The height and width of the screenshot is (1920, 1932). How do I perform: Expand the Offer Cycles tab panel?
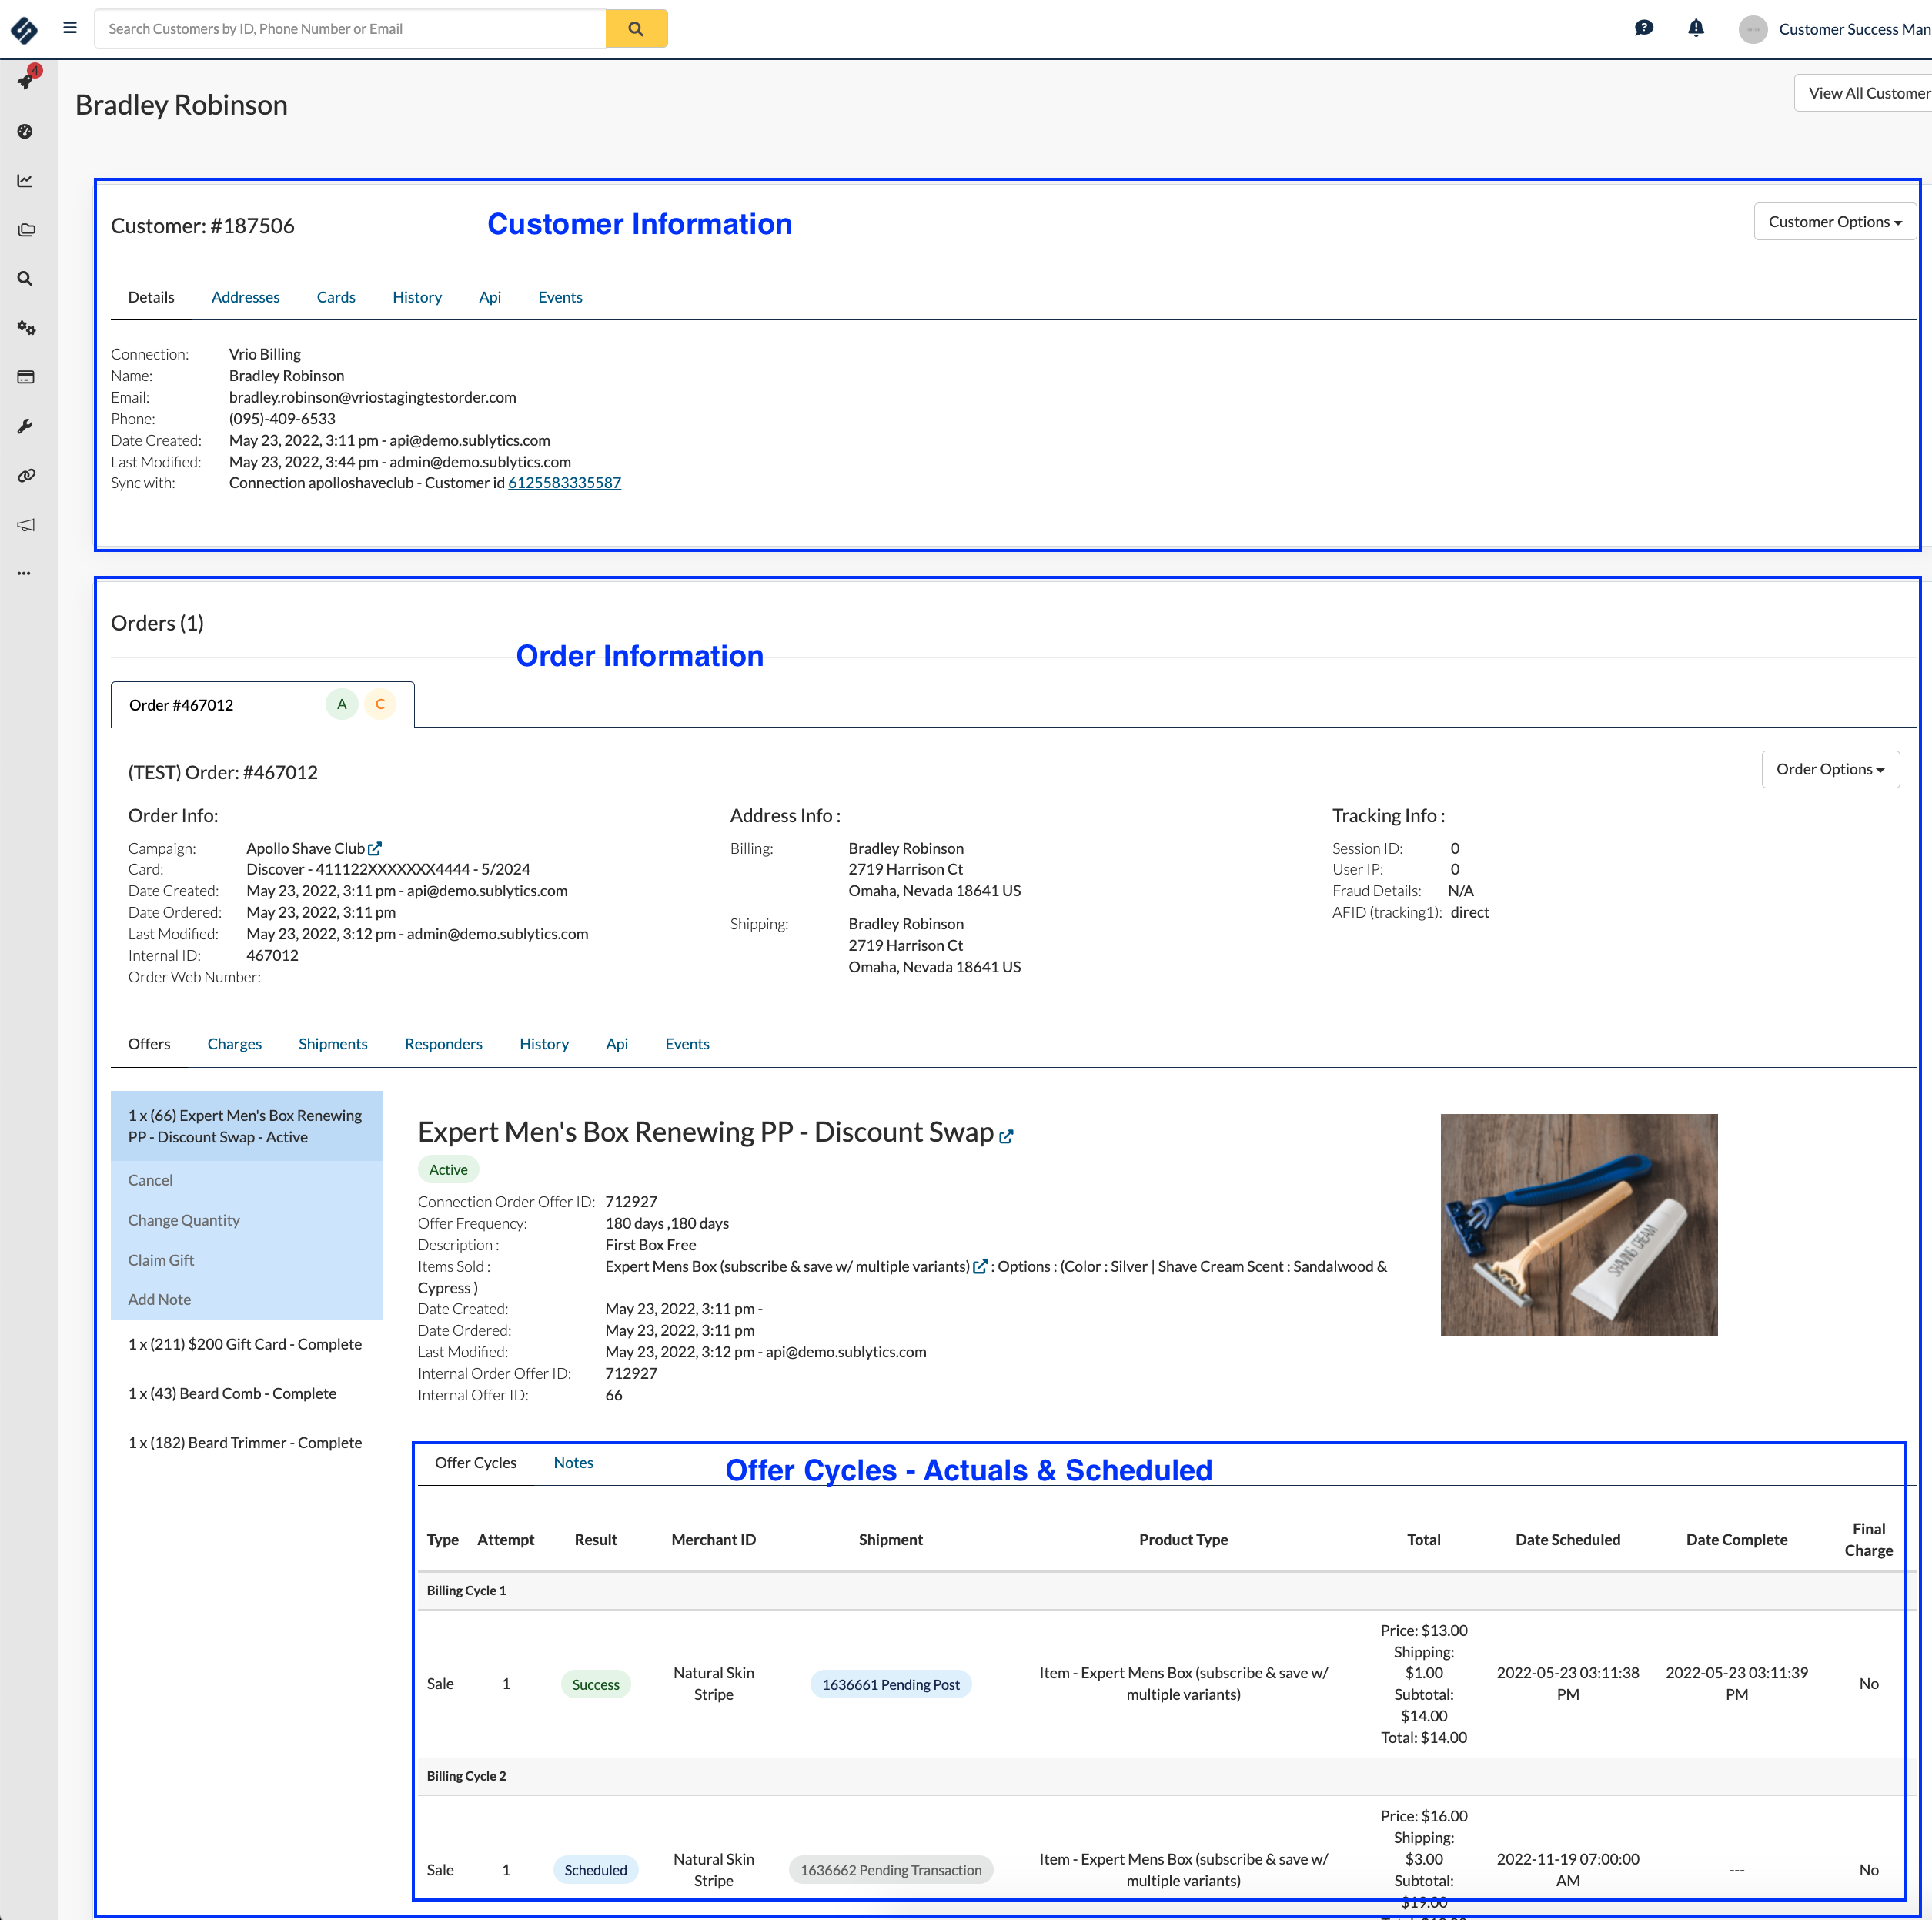point(476,1461)
